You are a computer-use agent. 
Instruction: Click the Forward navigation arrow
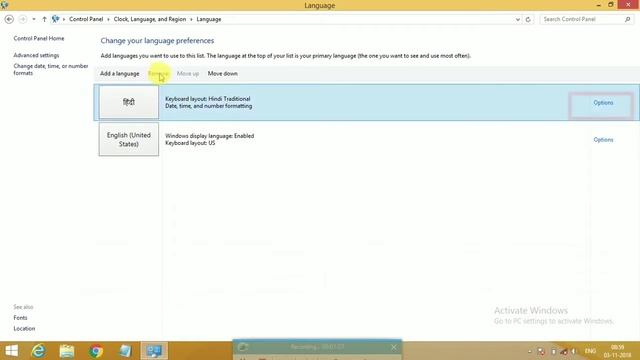23,19
